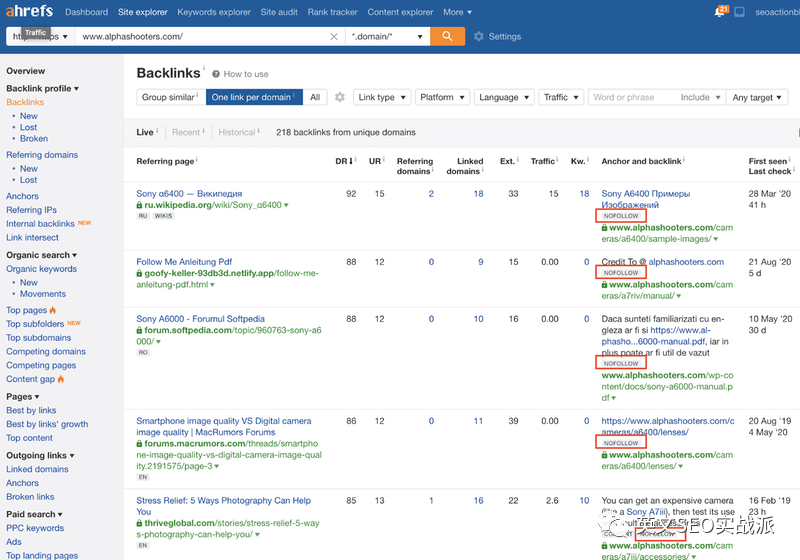This screenshot has height=560, width=800.
Task: Click the ahrefs logo
Action: pyautogui.click(x=29, y=11)
